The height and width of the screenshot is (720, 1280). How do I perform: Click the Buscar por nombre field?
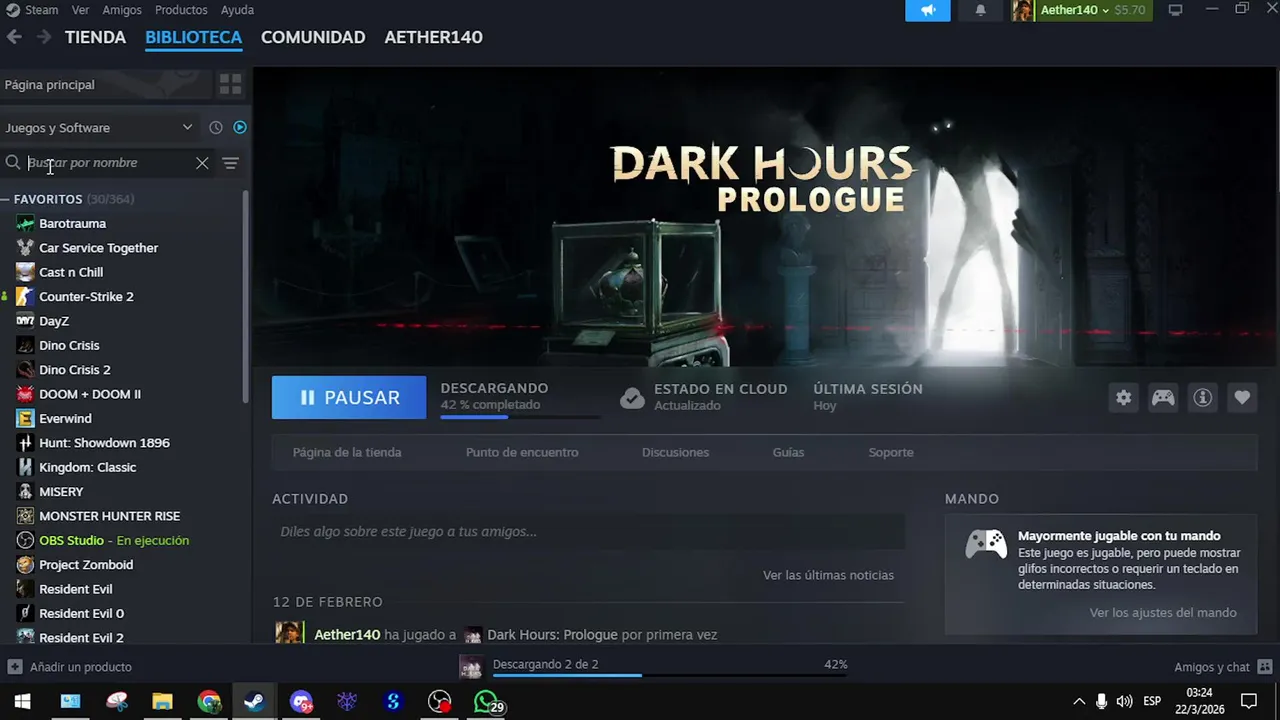coord(108,163)
